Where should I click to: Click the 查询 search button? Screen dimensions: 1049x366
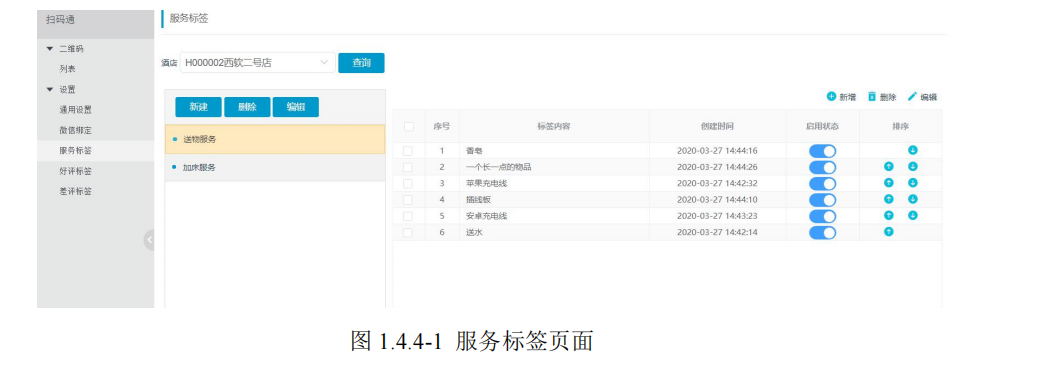coord(361,63)
